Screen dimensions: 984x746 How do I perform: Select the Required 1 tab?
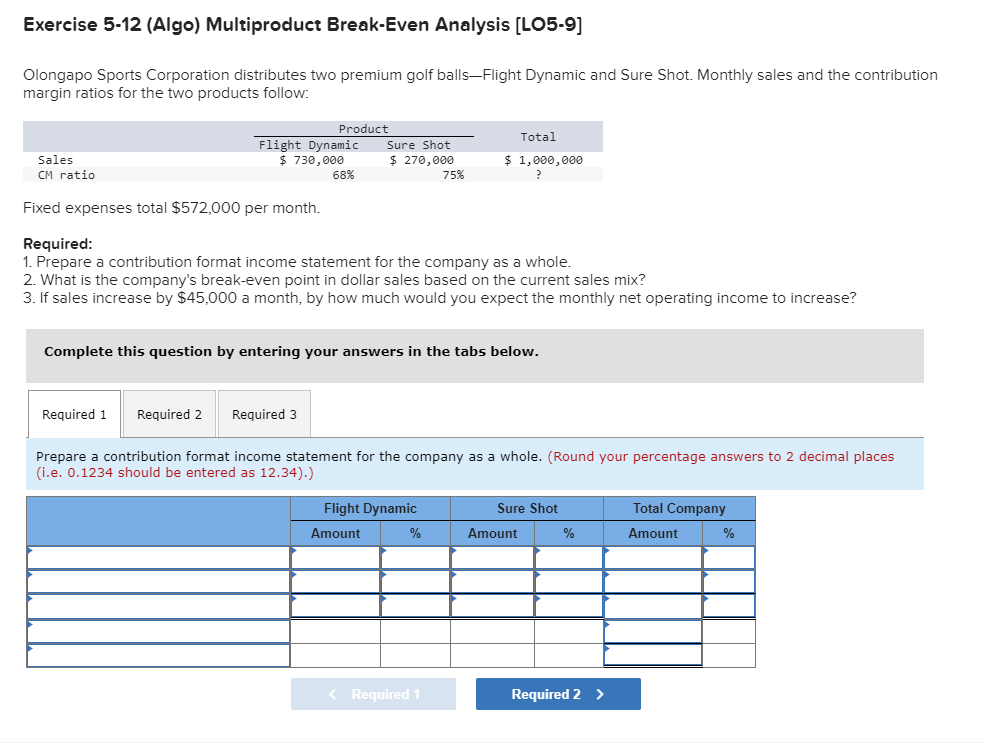pos(74,413)
